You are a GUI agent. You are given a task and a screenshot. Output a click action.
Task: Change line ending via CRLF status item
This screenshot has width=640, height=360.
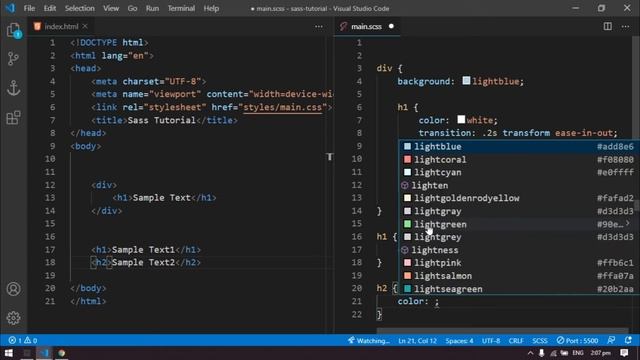point(516,340)
